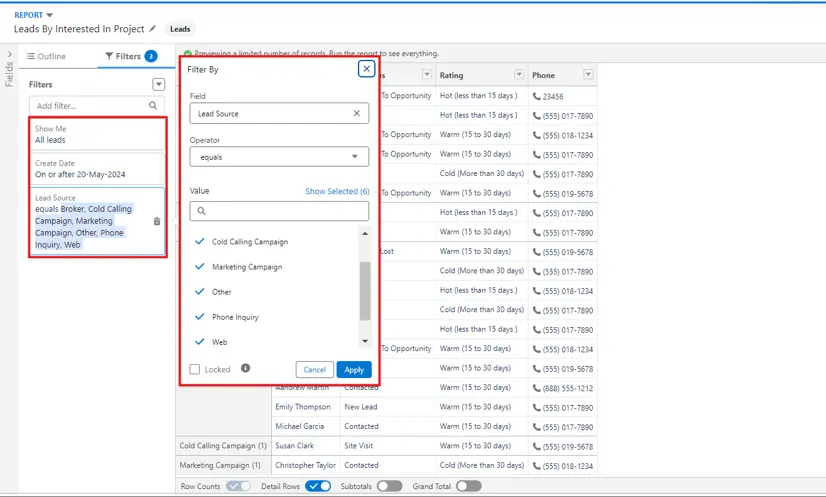Click the Show Selected (6) link
Viewport: 826px width, 497px height.
tap(337, 191)
